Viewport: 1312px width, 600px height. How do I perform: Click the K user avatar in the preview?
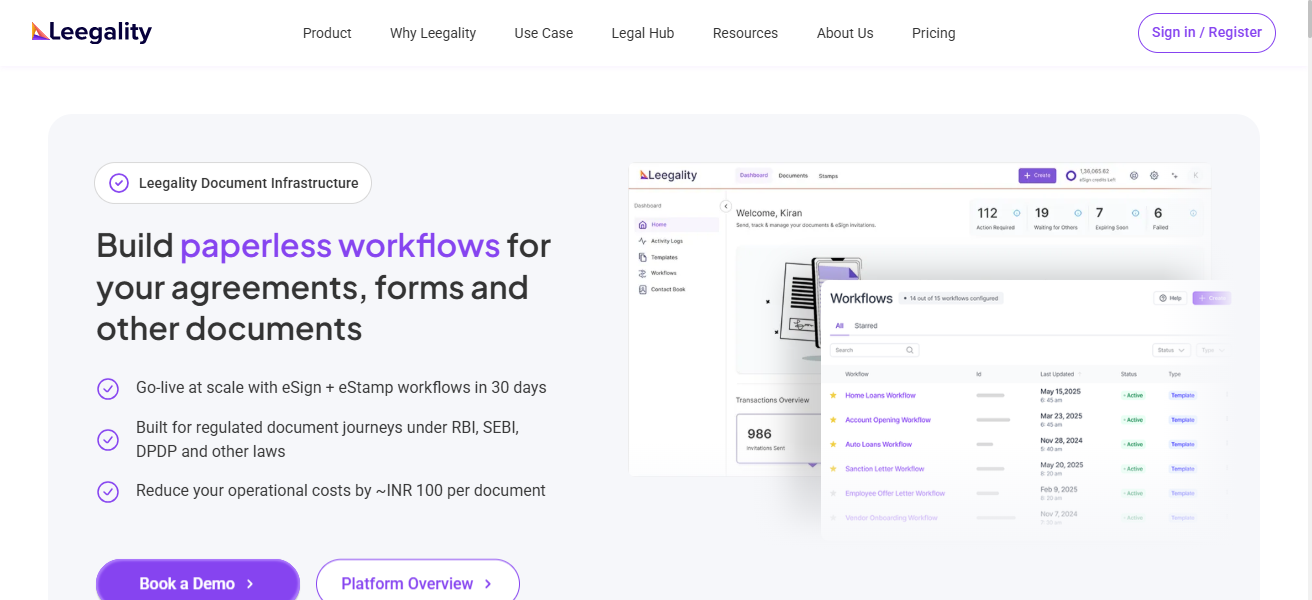coord(1196,175)
